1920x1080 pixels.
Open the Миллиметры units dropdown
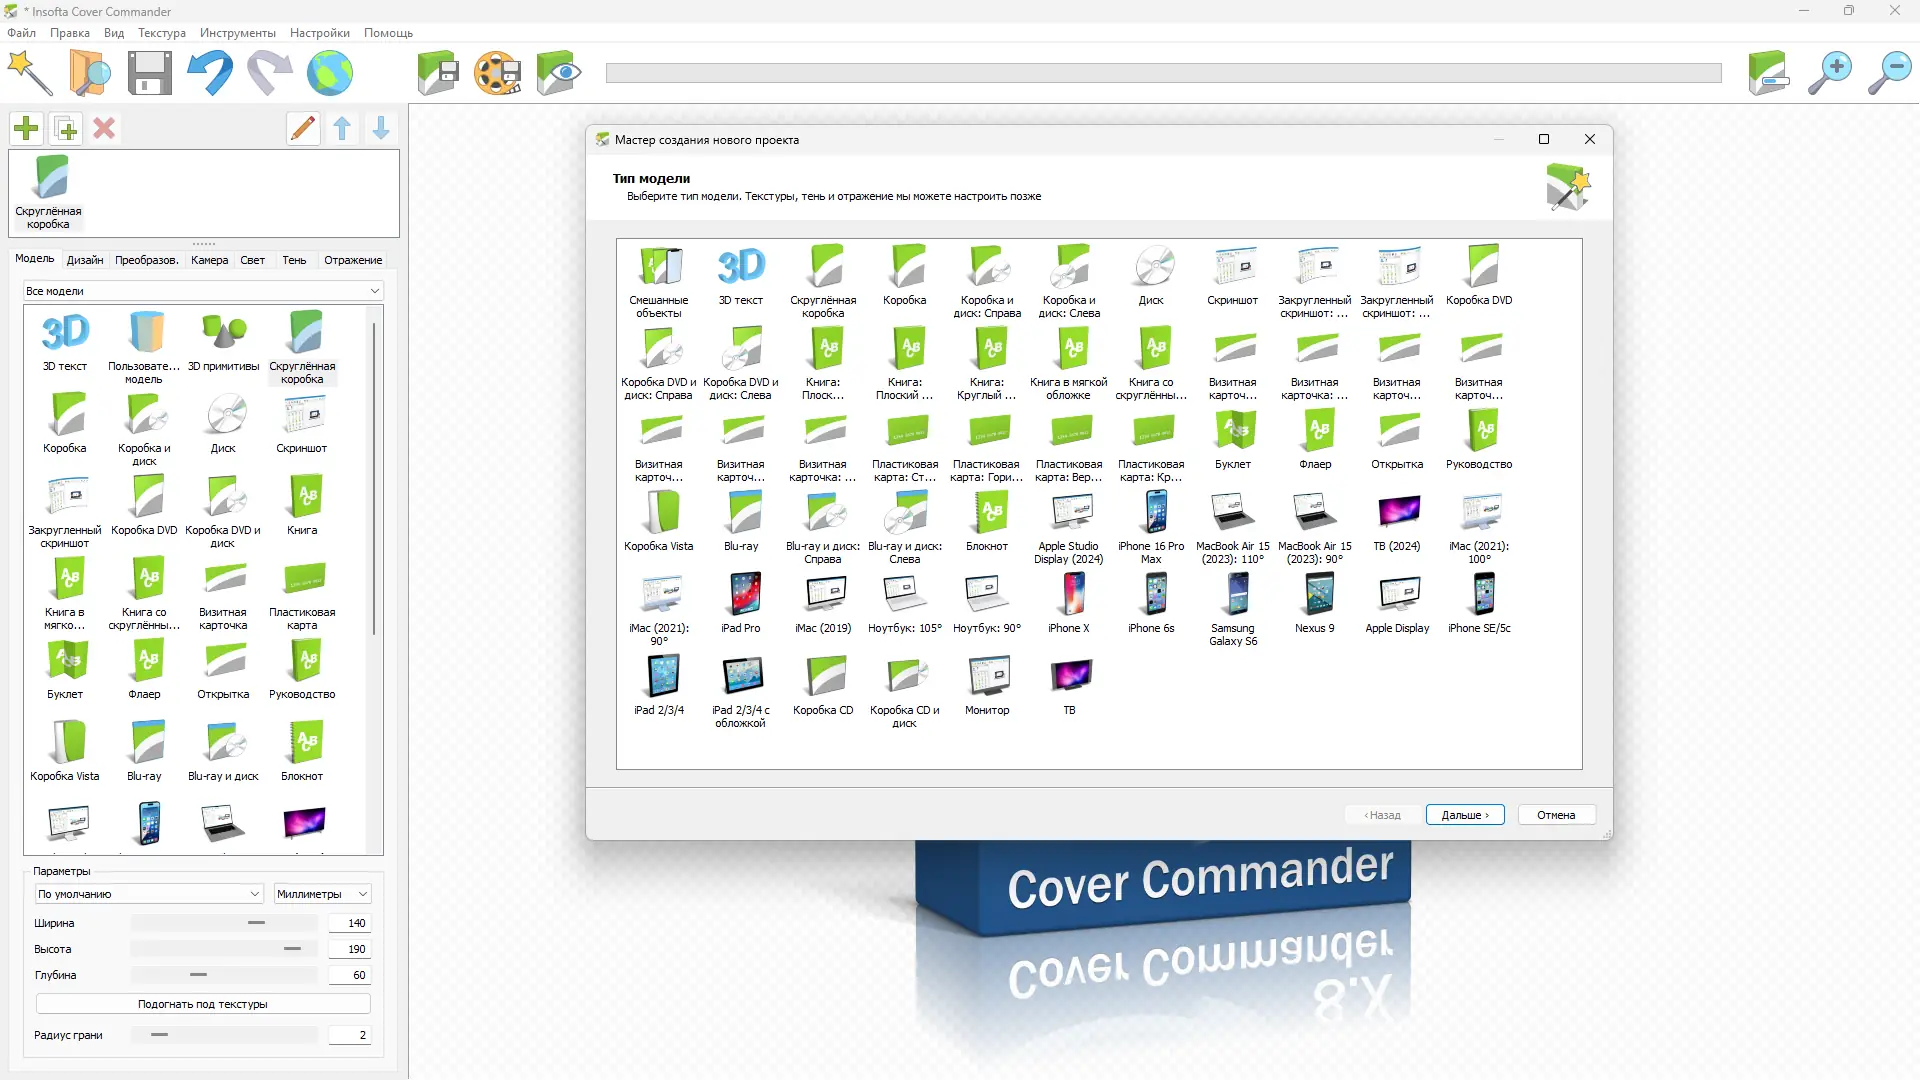[x=322, y=894]
